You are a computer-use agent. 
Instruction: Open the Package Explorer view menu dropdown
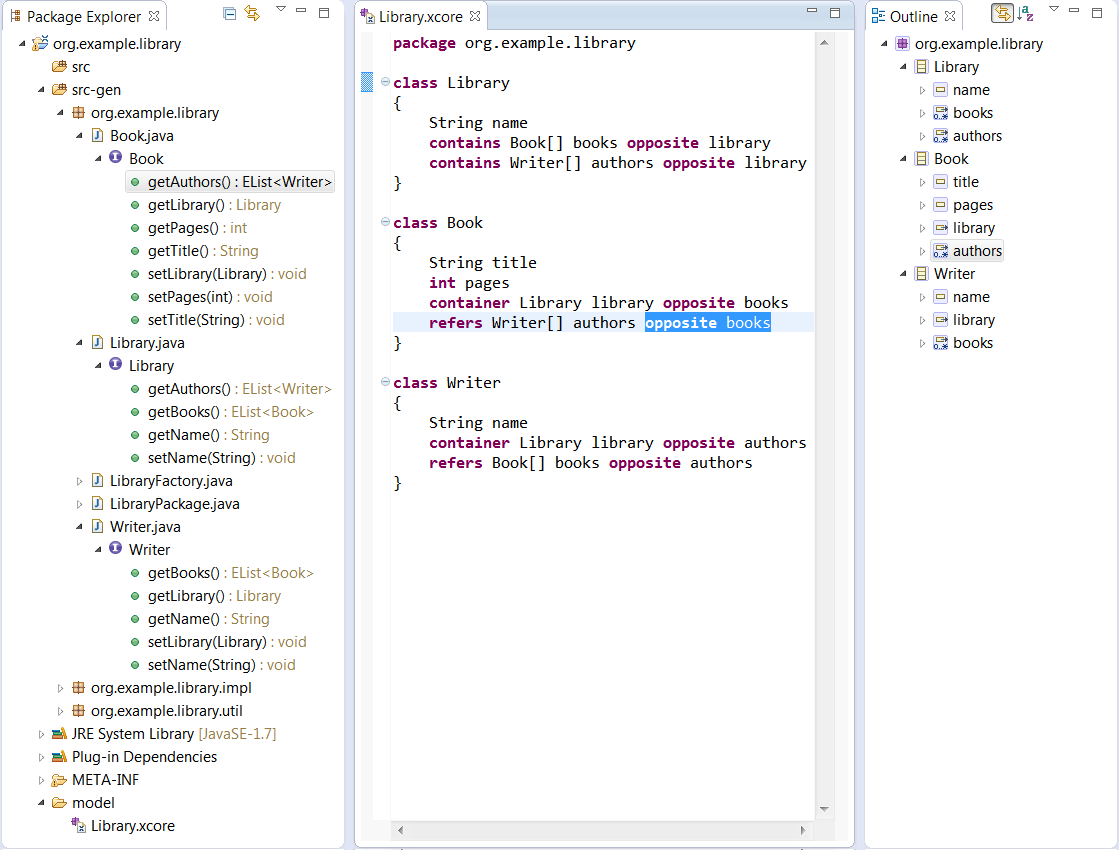pyautogui.click(x=281, y=10)
